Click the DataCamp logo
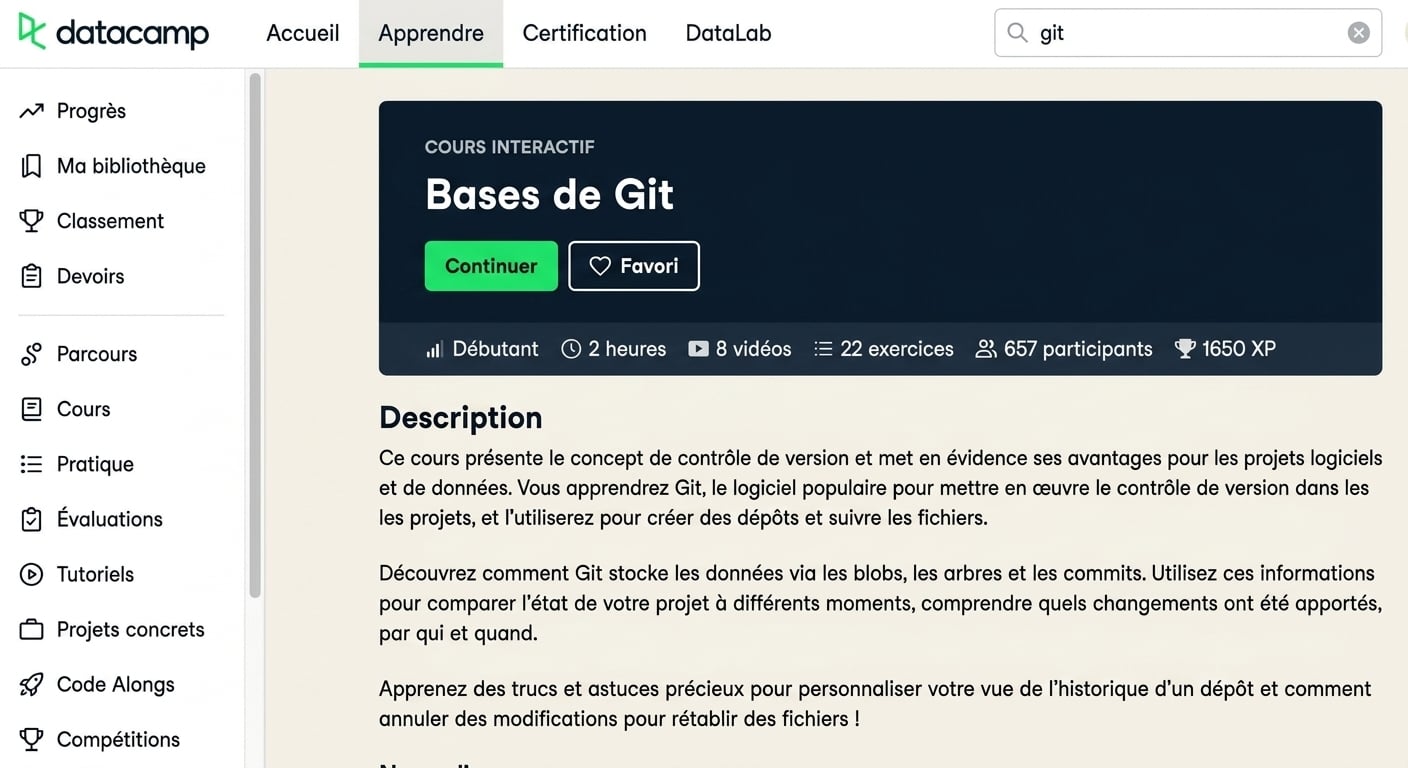The width and height of the screenshot is (1408, 768). coord(113,32)
